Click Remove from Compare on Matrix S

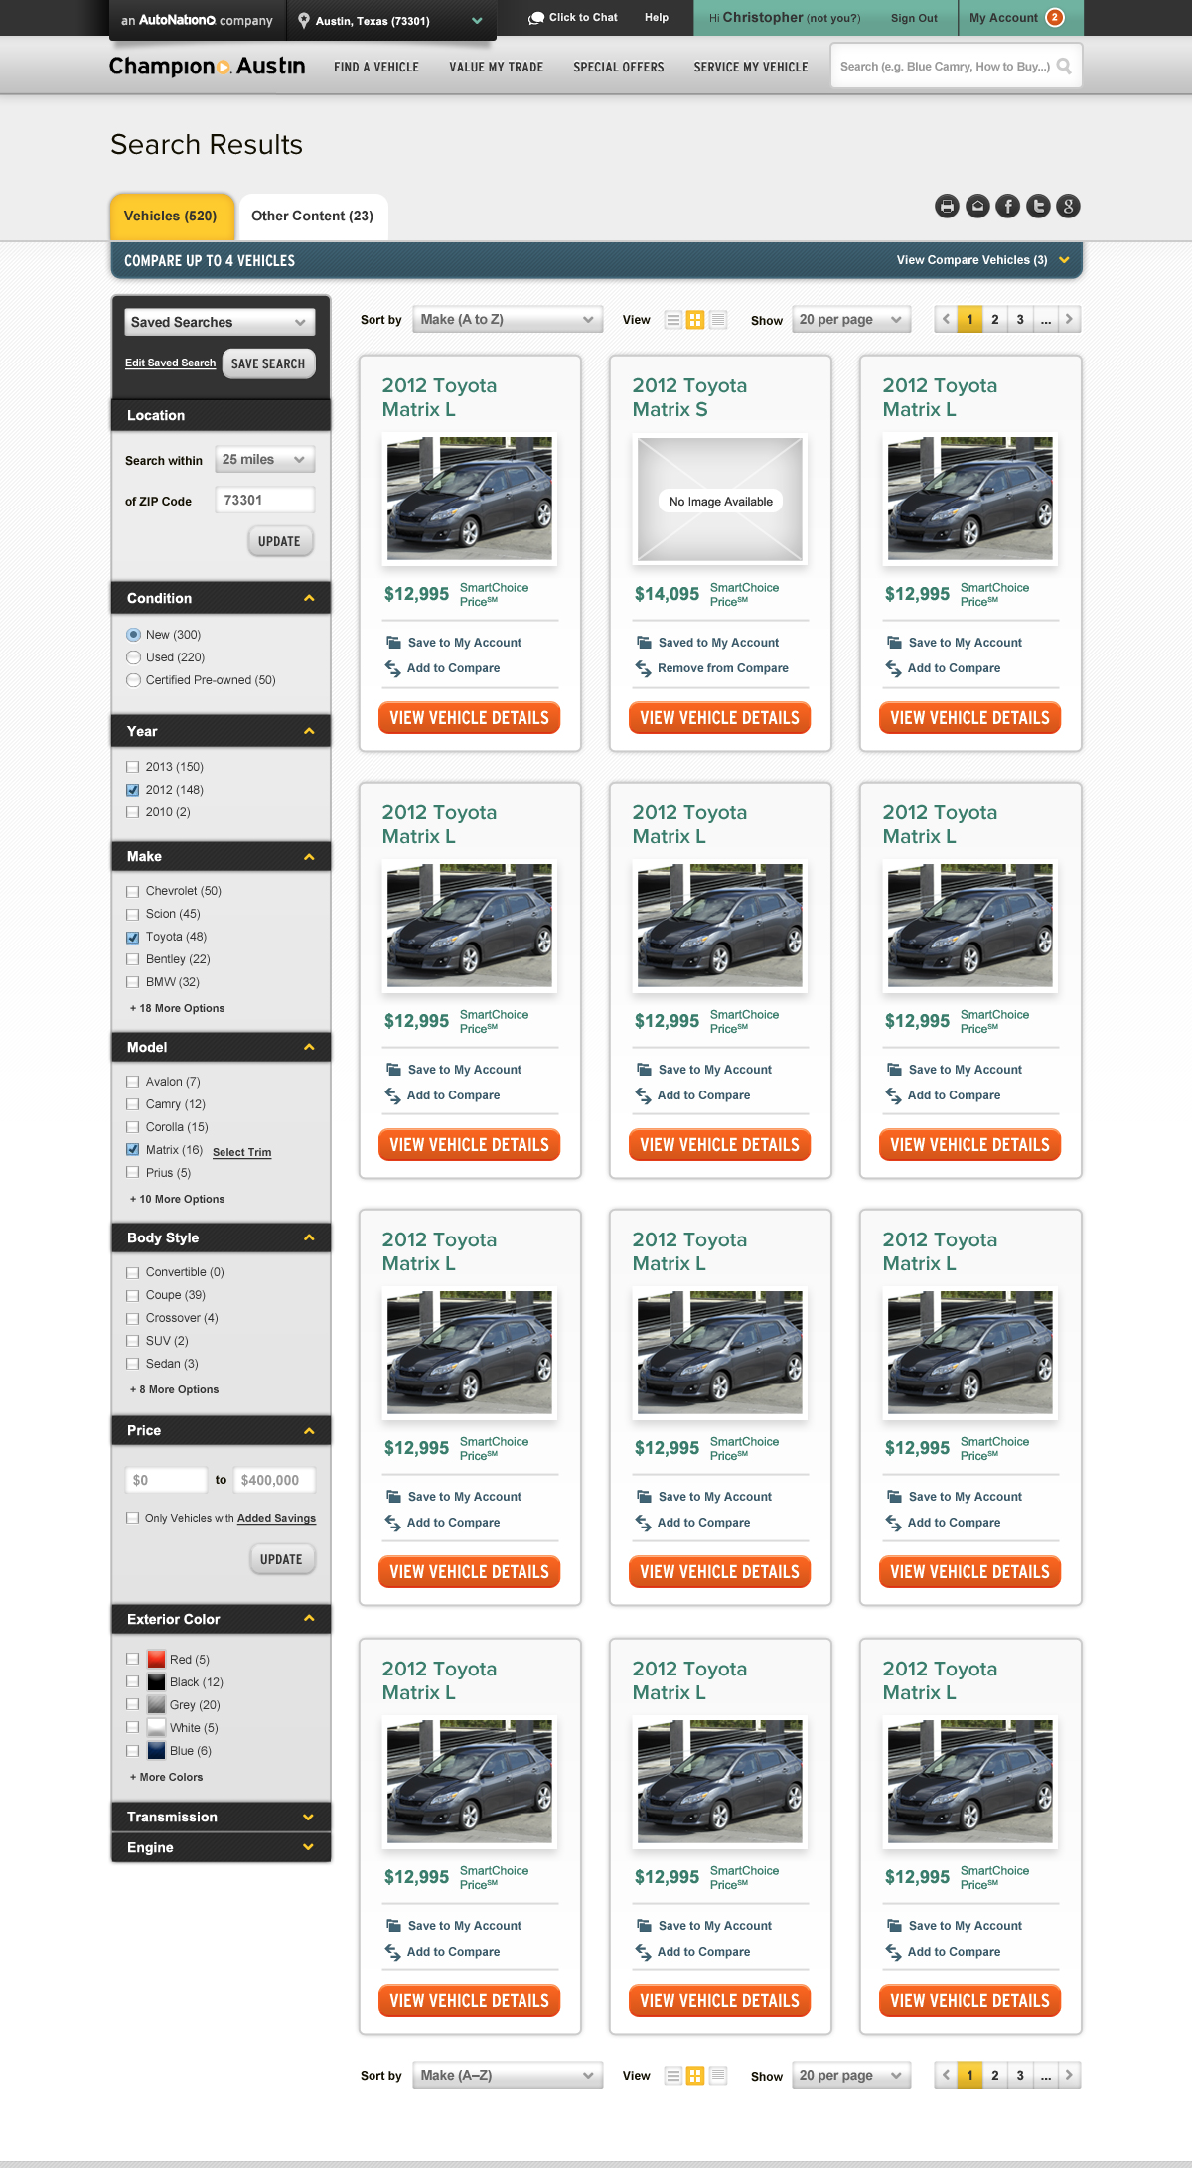pos(723,668)
